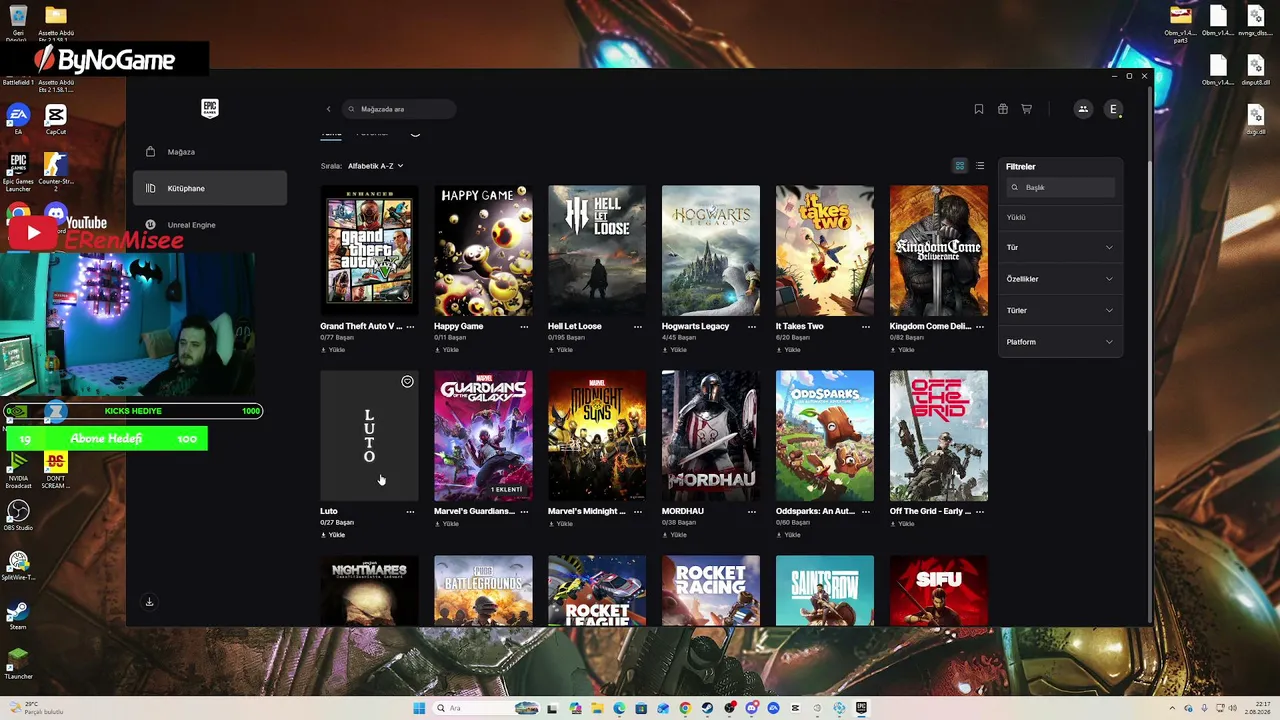Click the Steam icon on the taskbar
This screenshot has width=1280, height=720.
[x=707, y=708]
